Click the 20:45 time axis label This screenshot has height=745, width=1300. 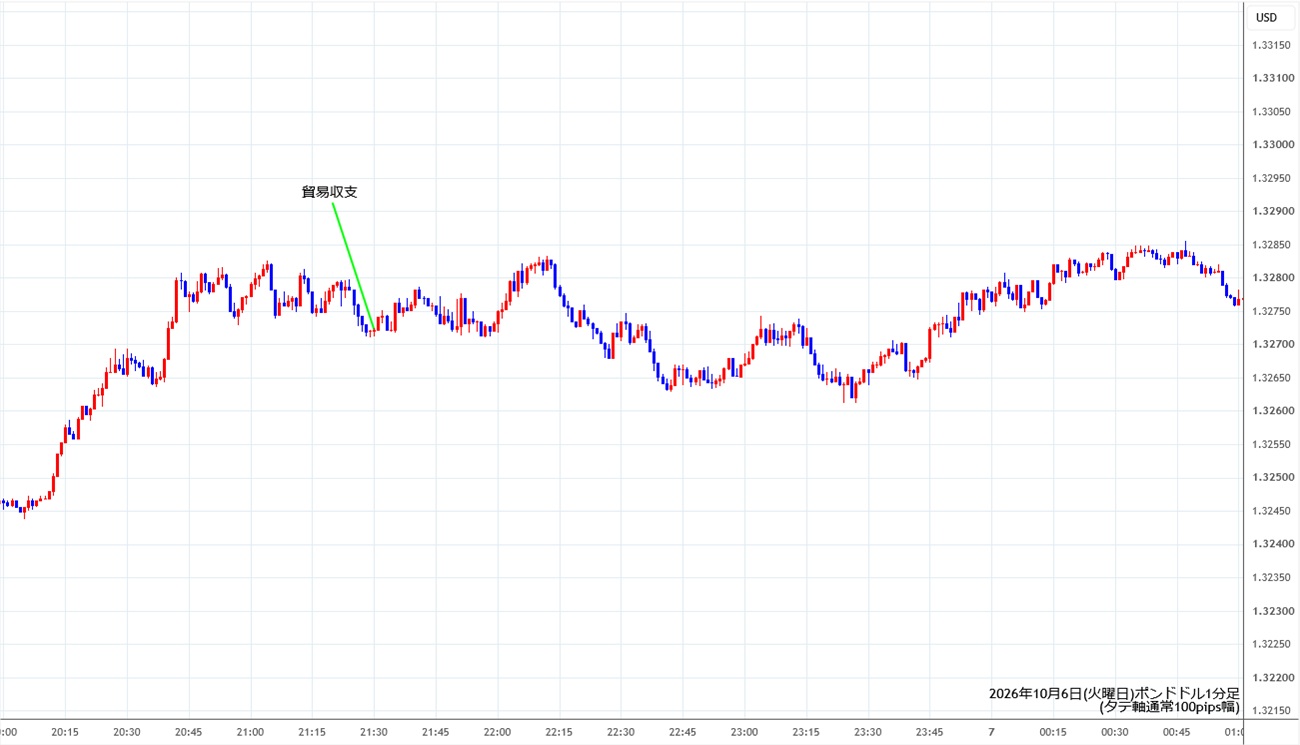click(x=189, y=732)
